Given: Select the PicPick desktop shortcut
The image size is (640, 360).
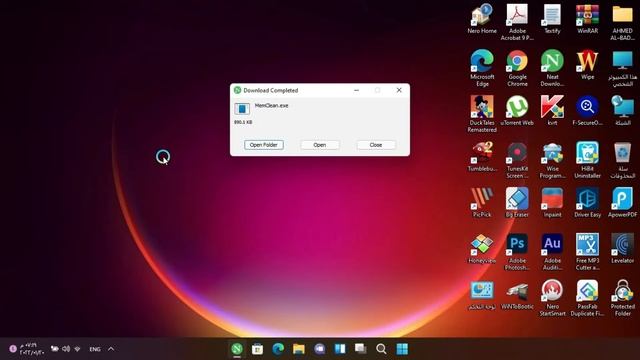Looking at the screenshot, I should 482,202.
